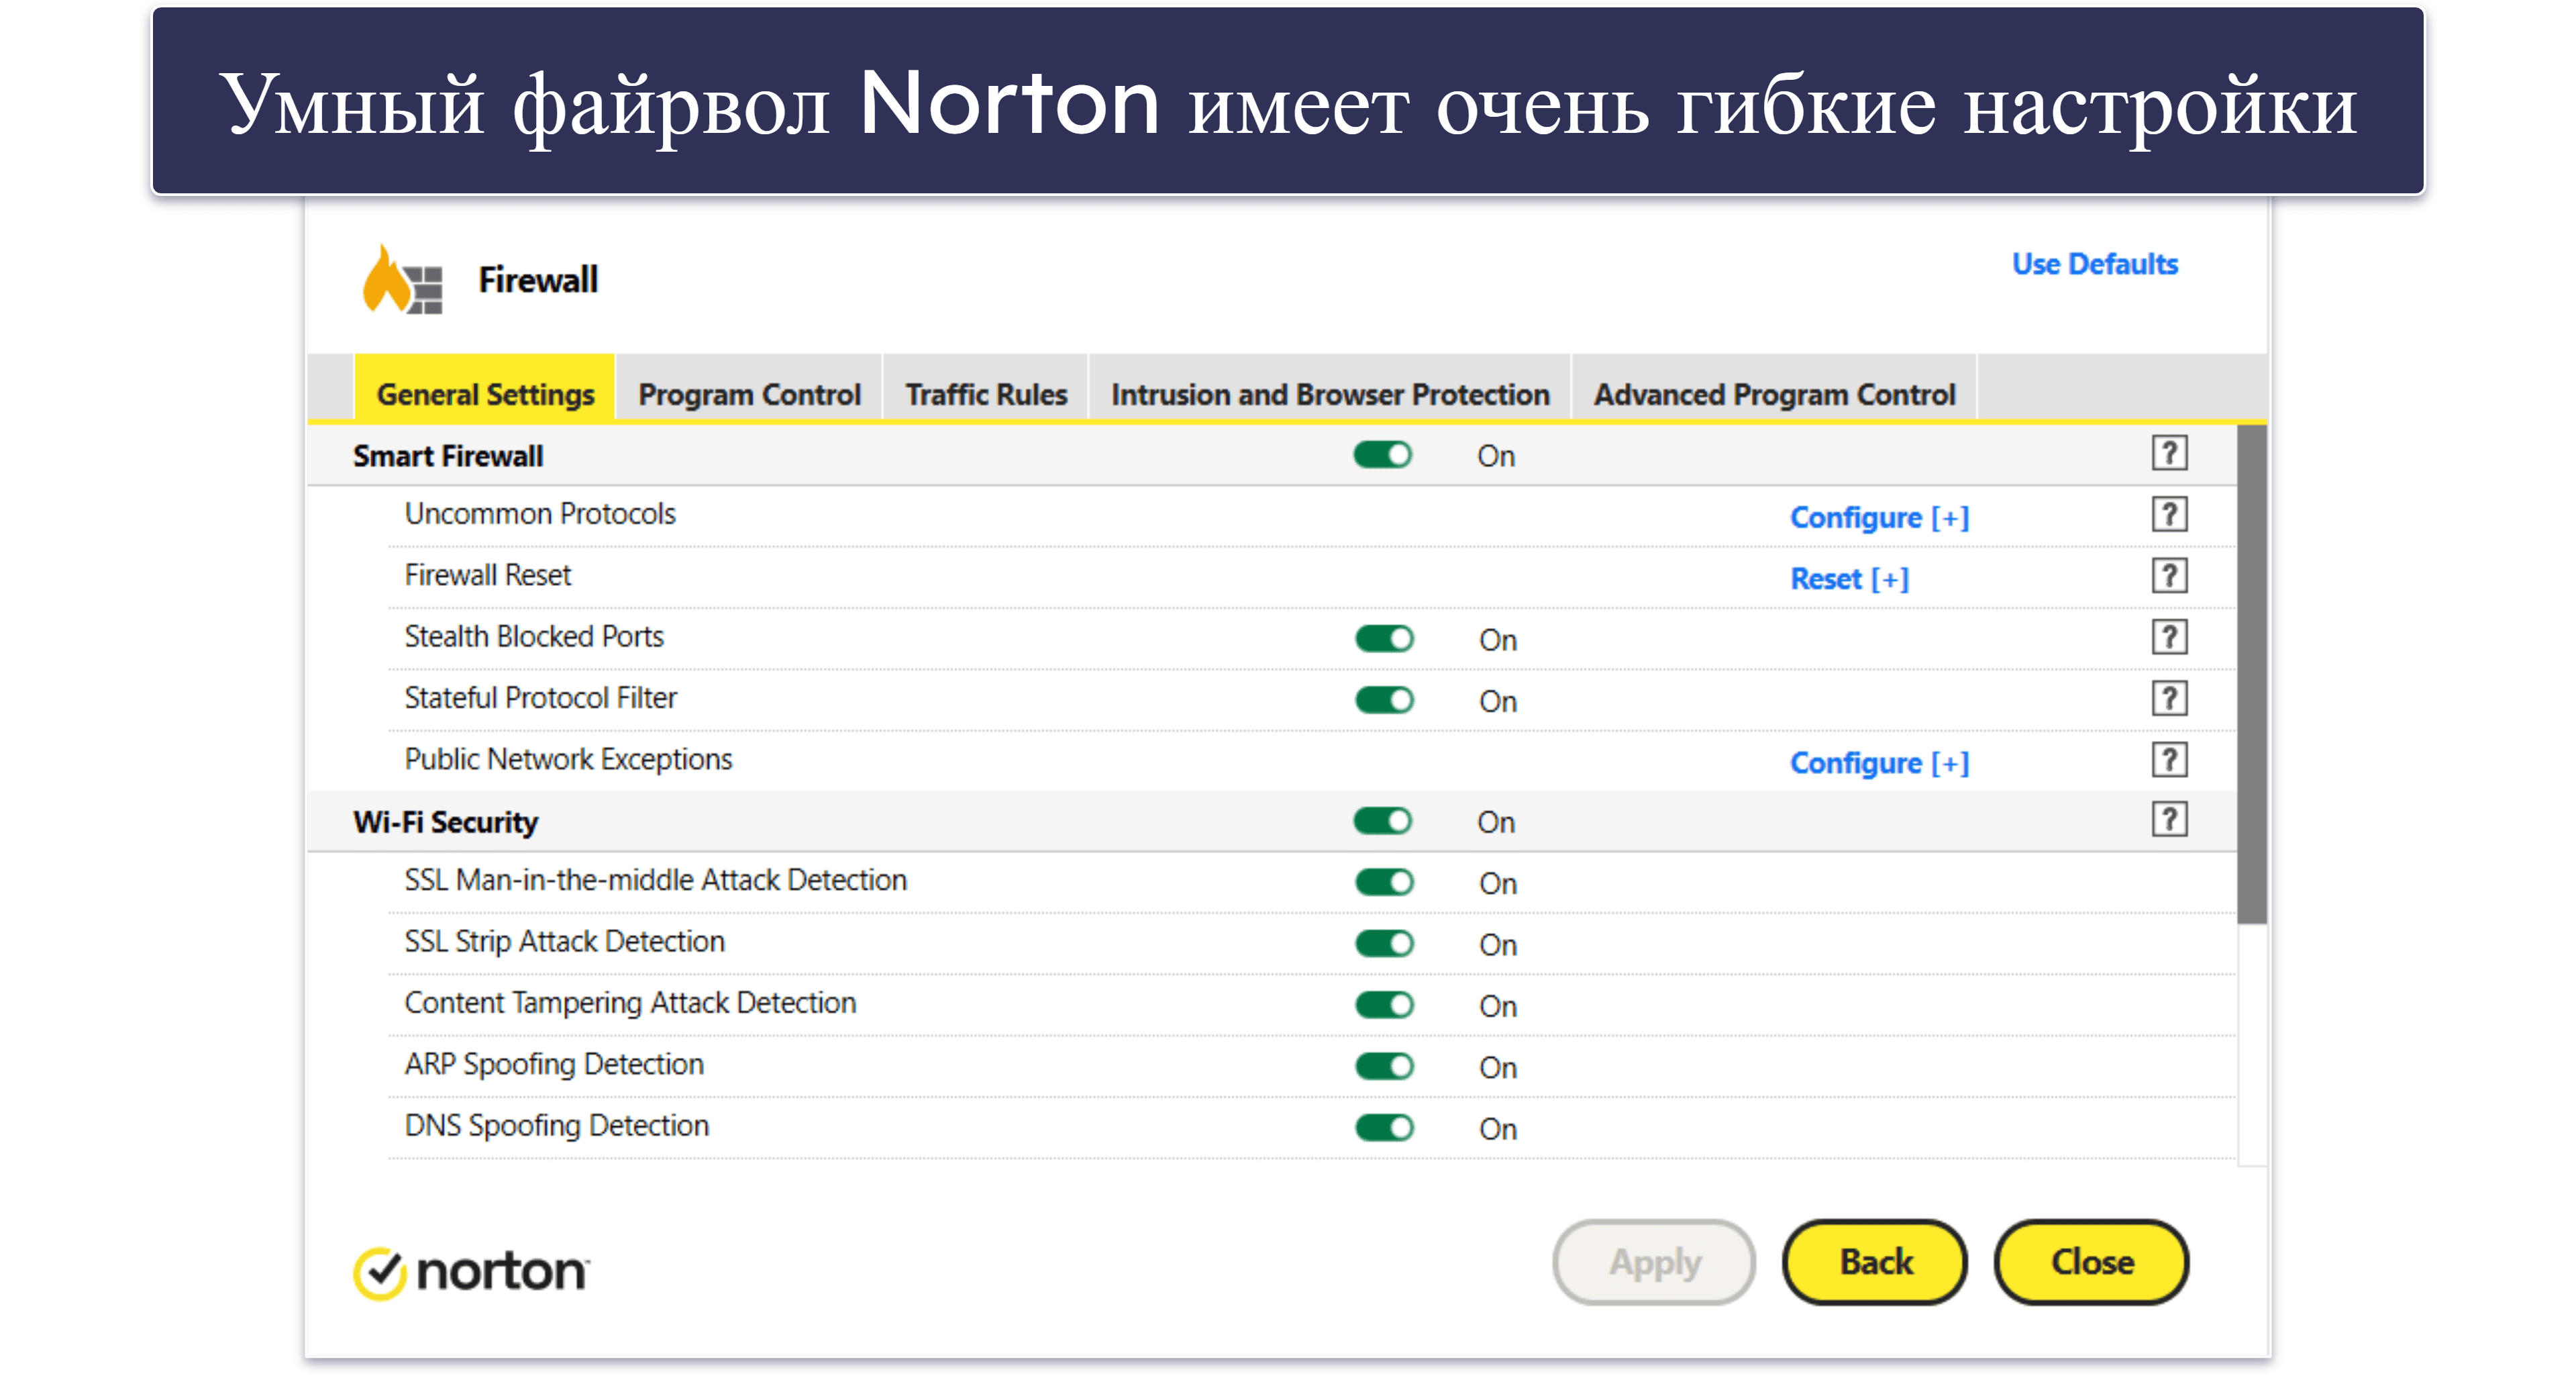Click the settings list vertical scrollbar

(x=2251, y=675)
